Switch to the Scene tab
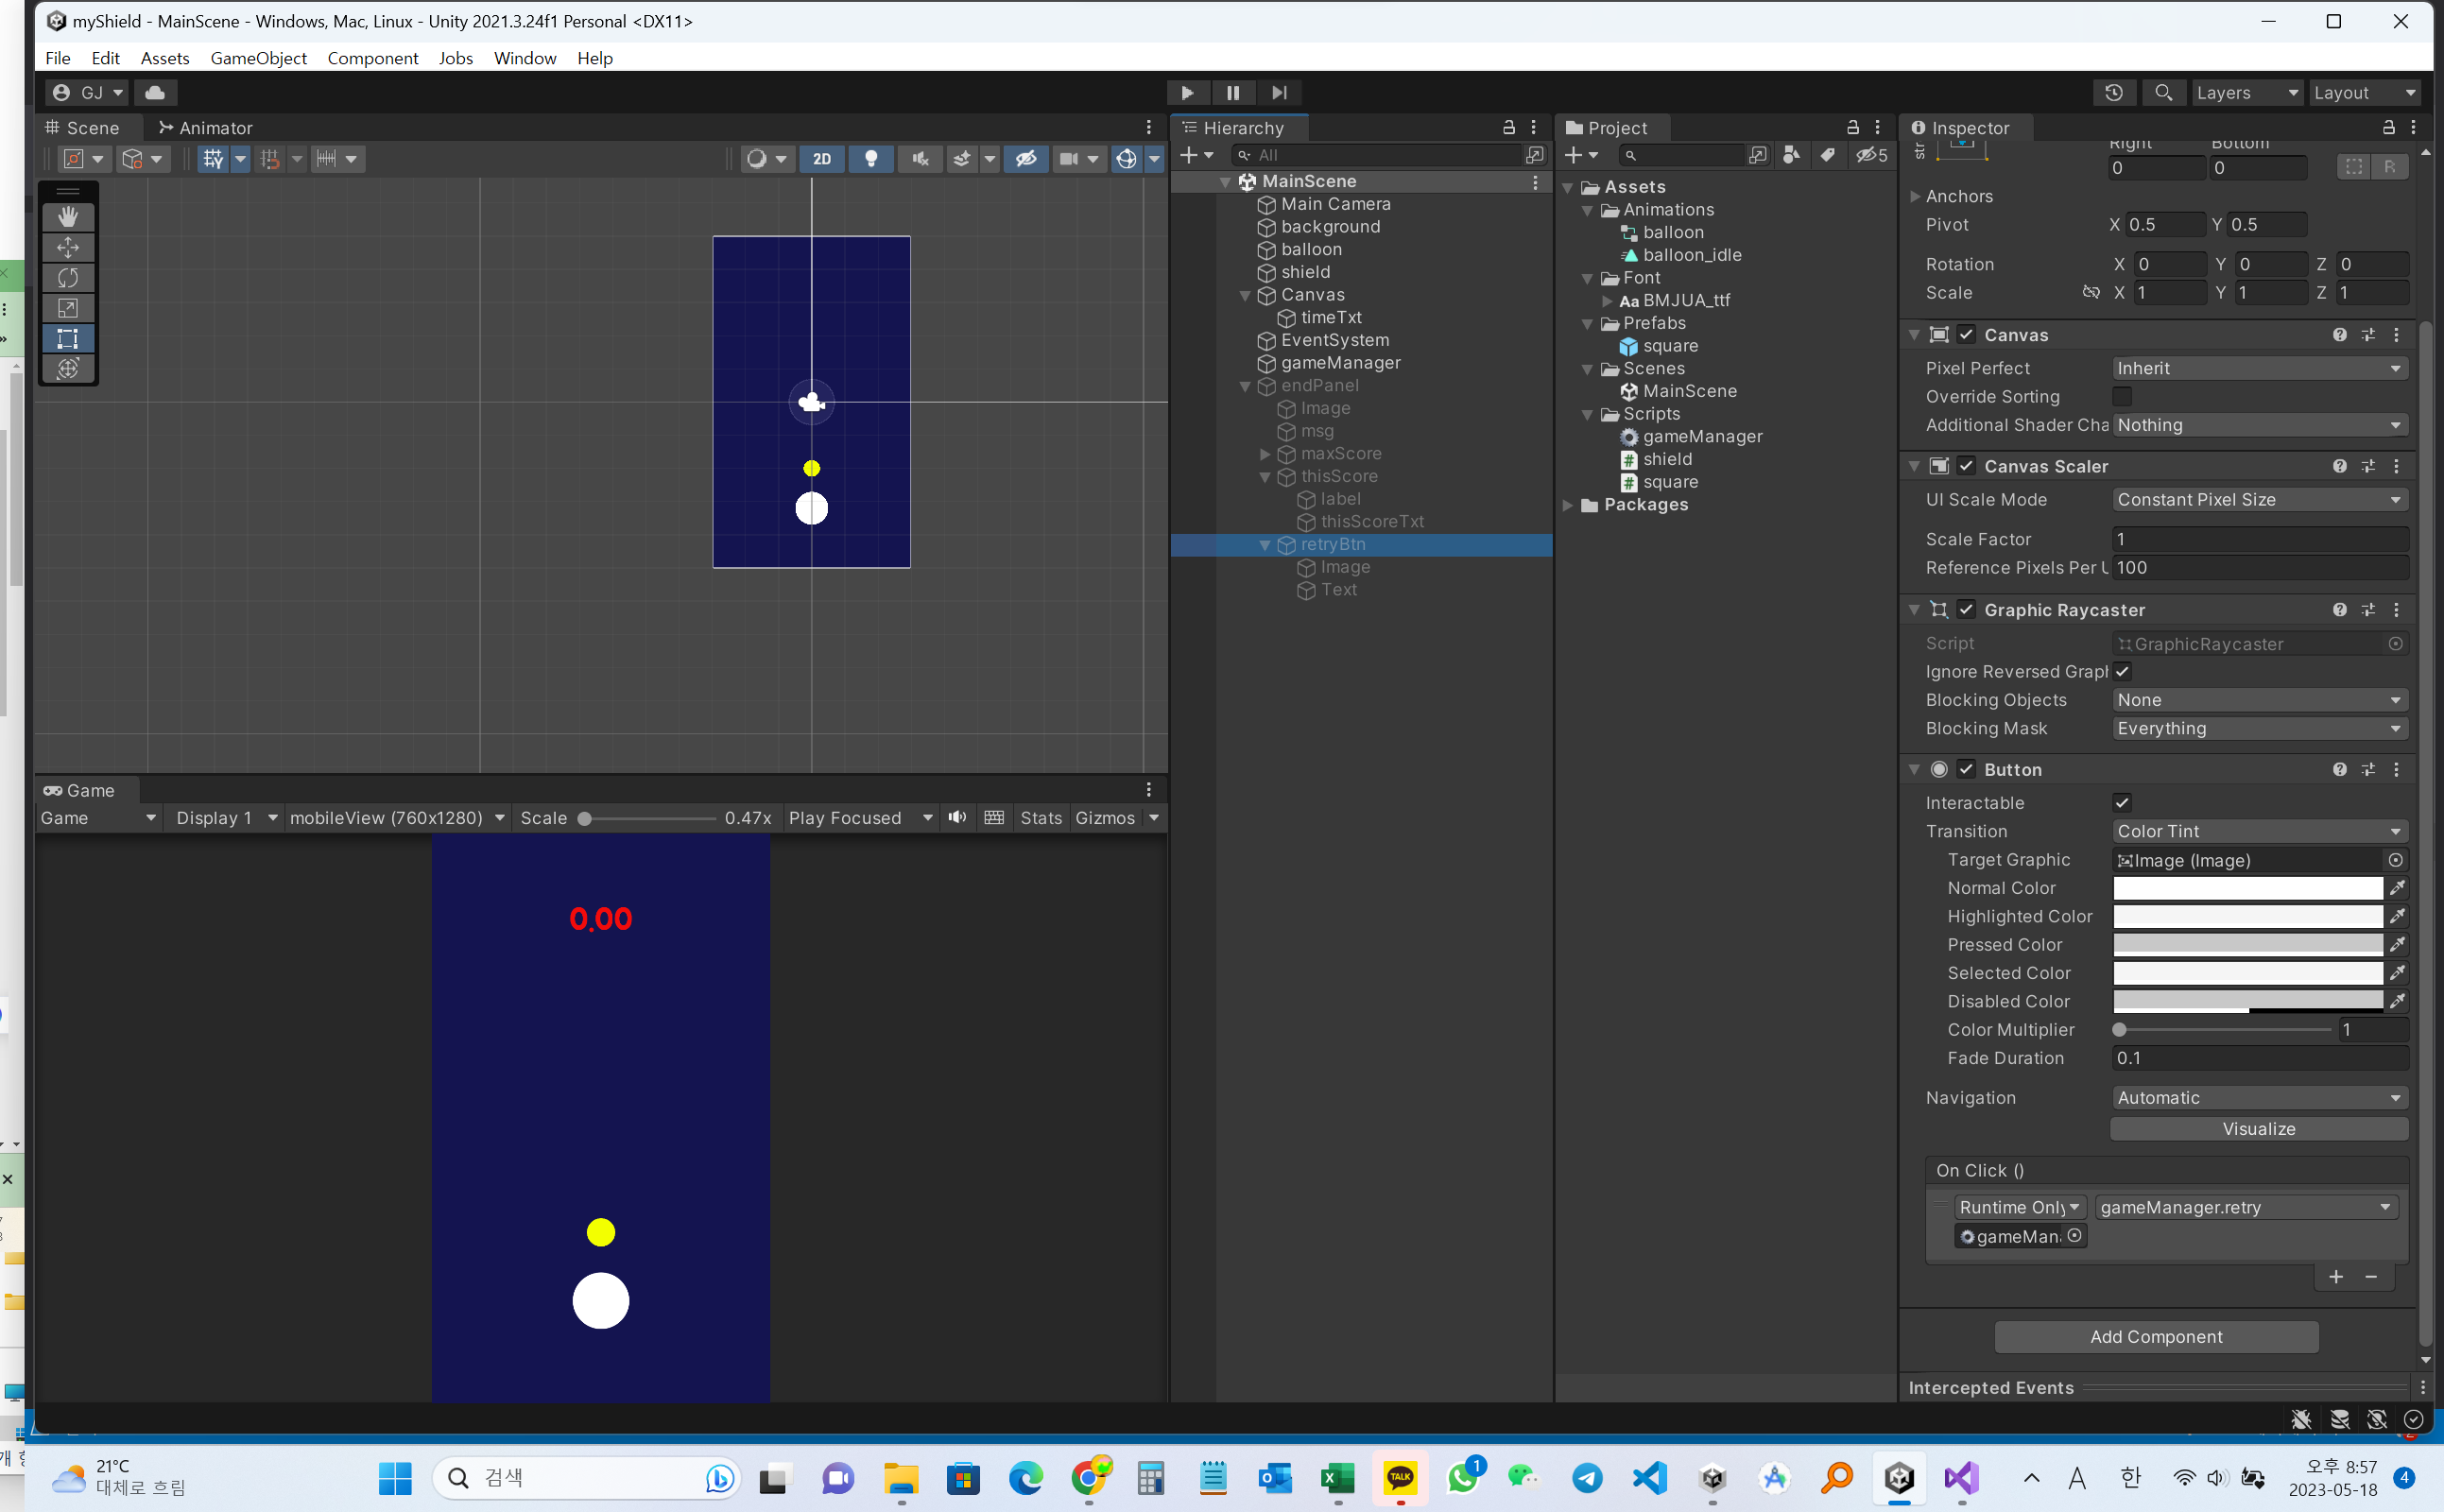 coord(82,128)
